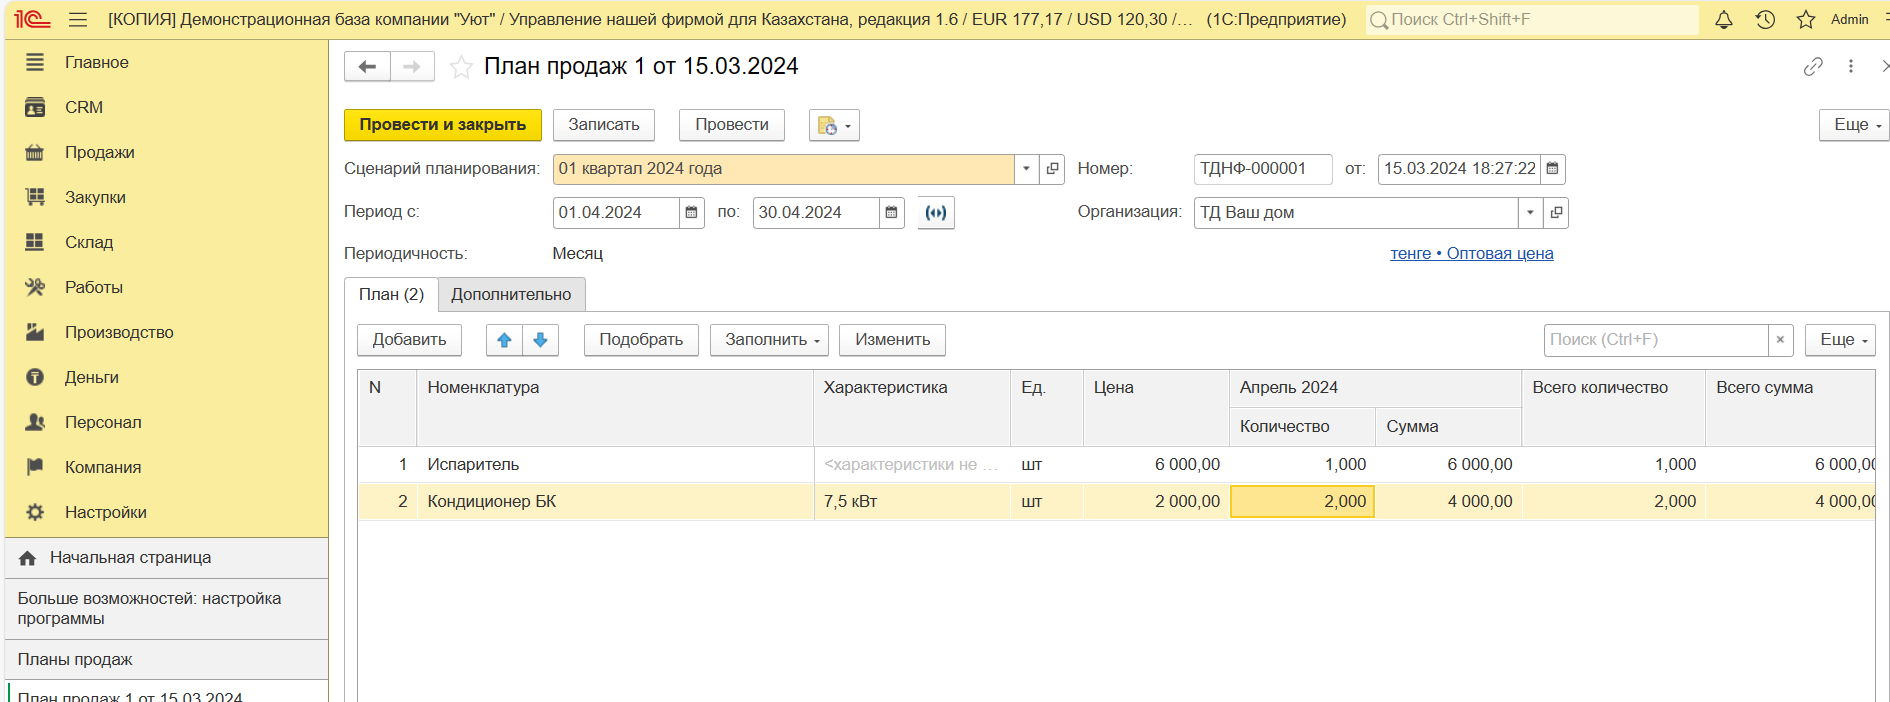Open the Заполнить dropdown button
Viewport: 1890px width, 702px height.
(771, 340)
